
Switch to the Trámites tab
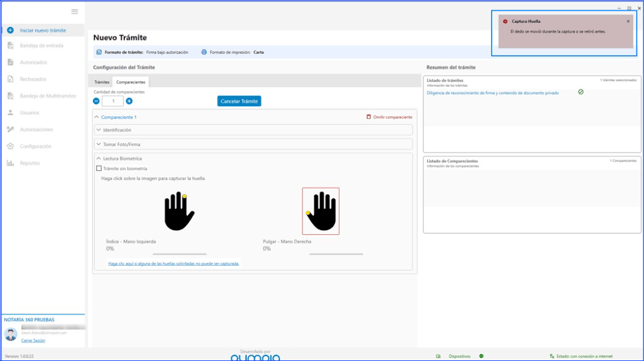coord(101,82)
